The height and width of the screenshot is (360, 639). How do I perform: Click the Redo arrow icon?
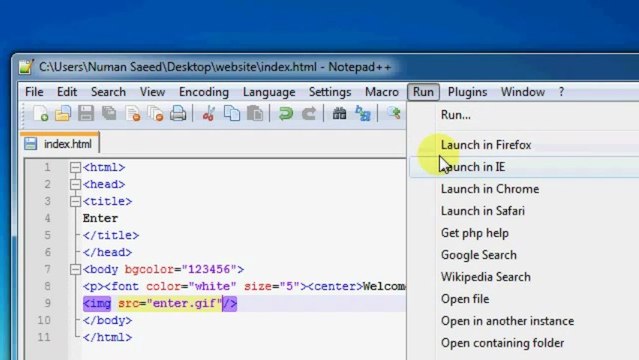tap(308, 113)
